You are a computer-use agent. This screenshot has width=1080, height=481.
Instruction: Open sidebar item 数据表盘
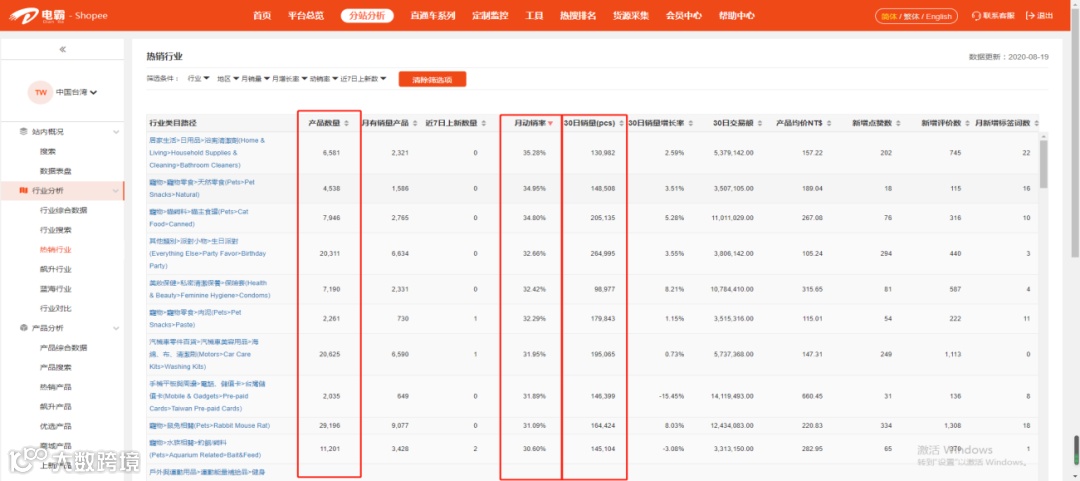click(55, 171)
